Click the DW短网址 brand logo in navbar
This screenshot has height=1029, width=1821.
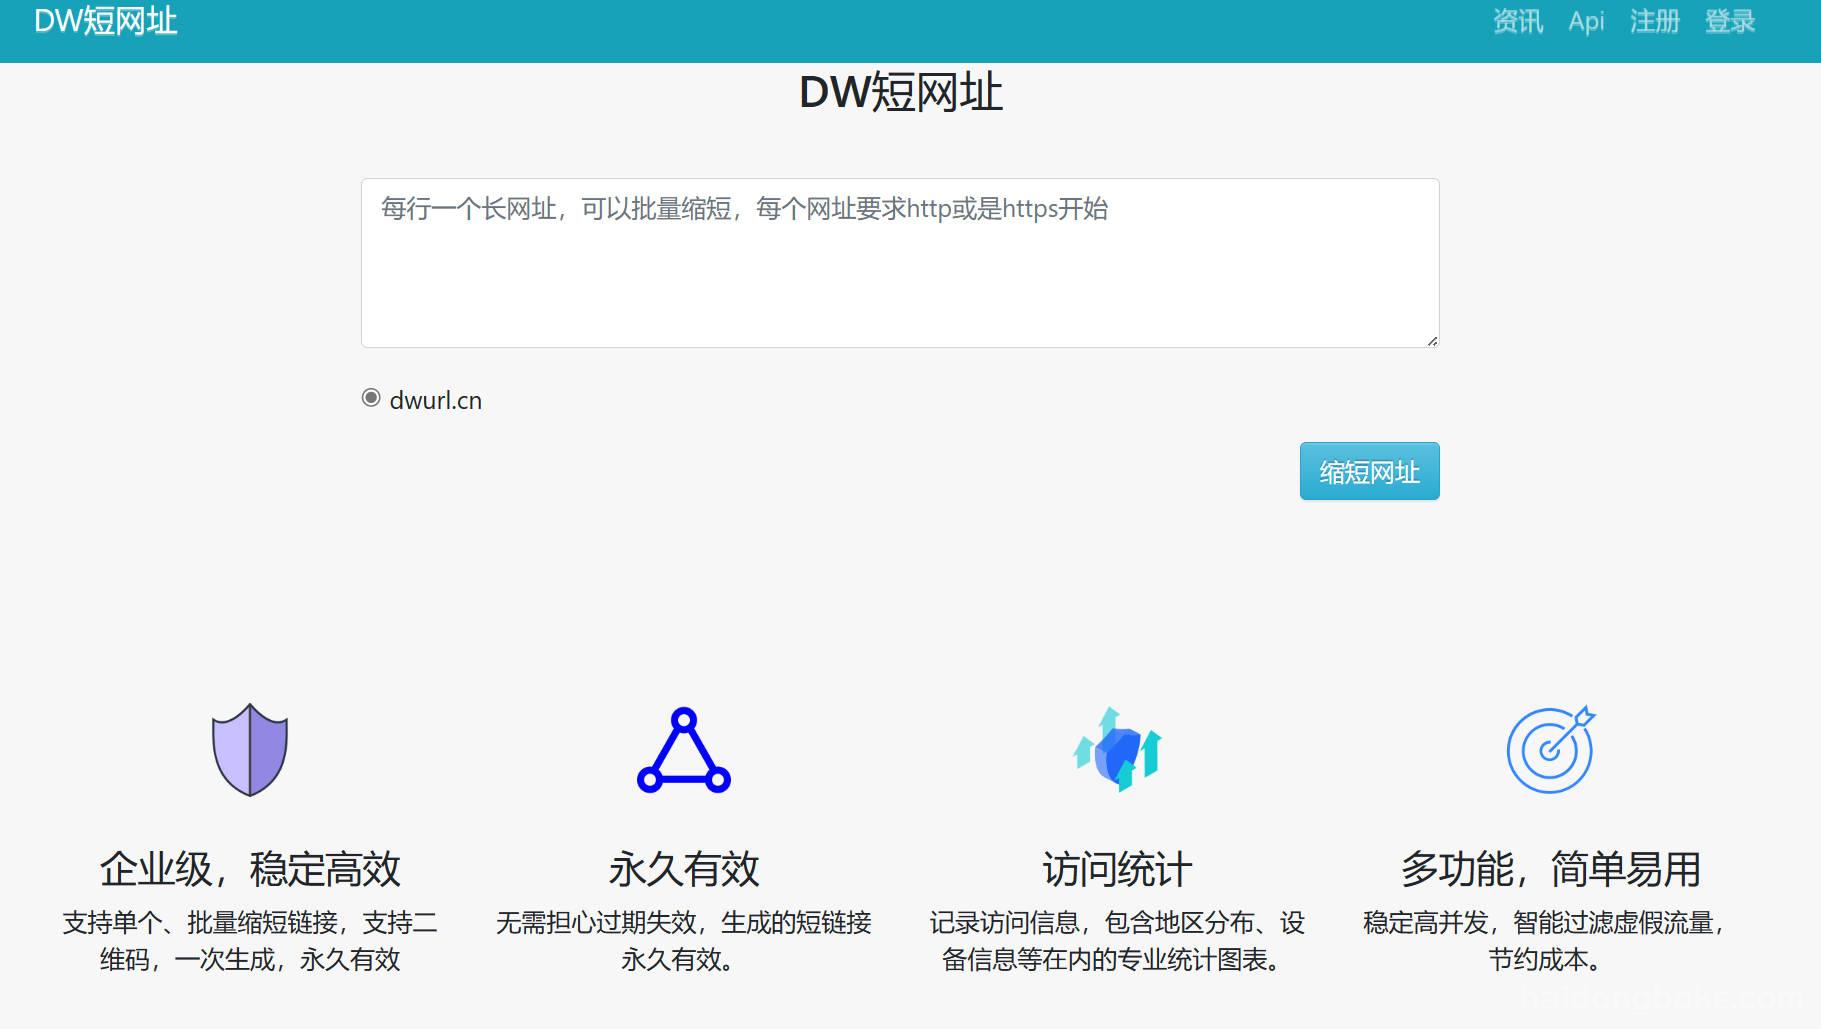coord(106,21)
